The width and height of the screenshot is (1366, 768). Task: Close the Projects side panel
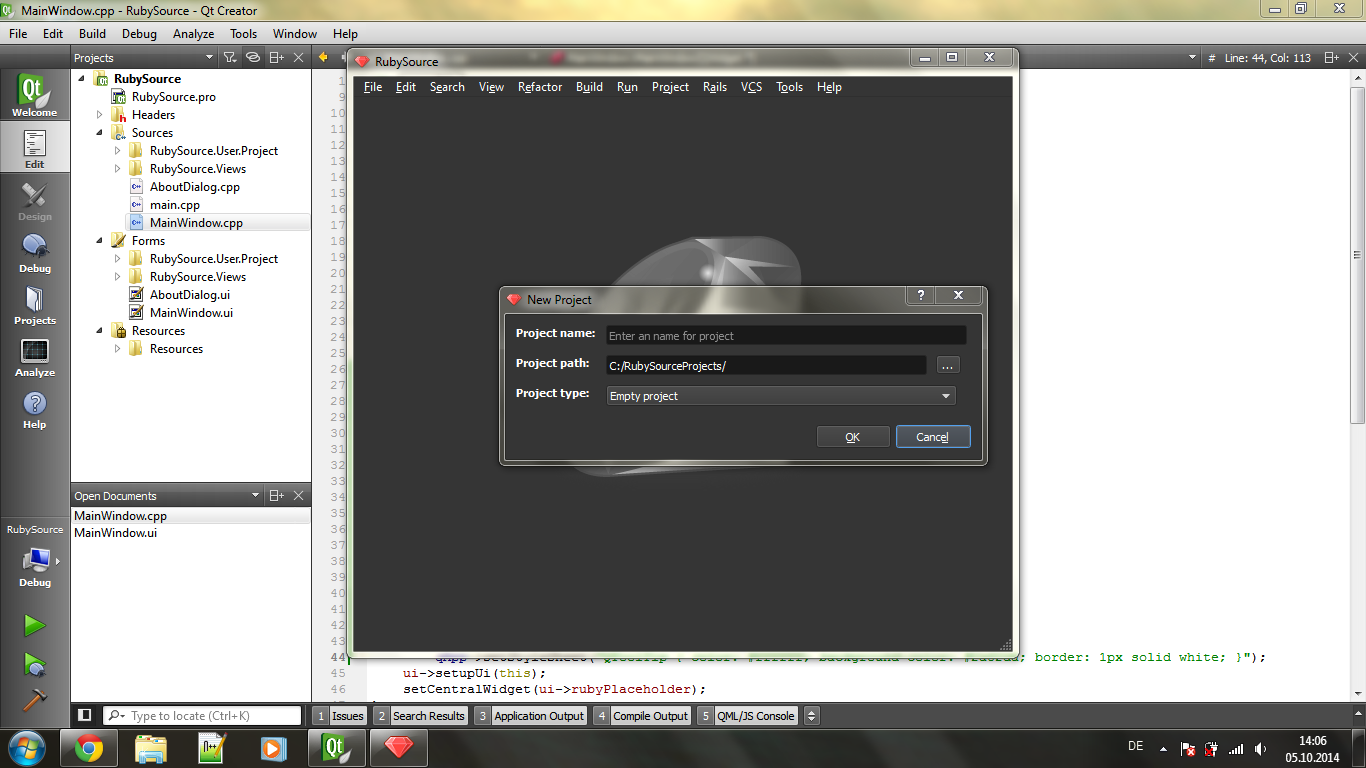coord(299,58)
